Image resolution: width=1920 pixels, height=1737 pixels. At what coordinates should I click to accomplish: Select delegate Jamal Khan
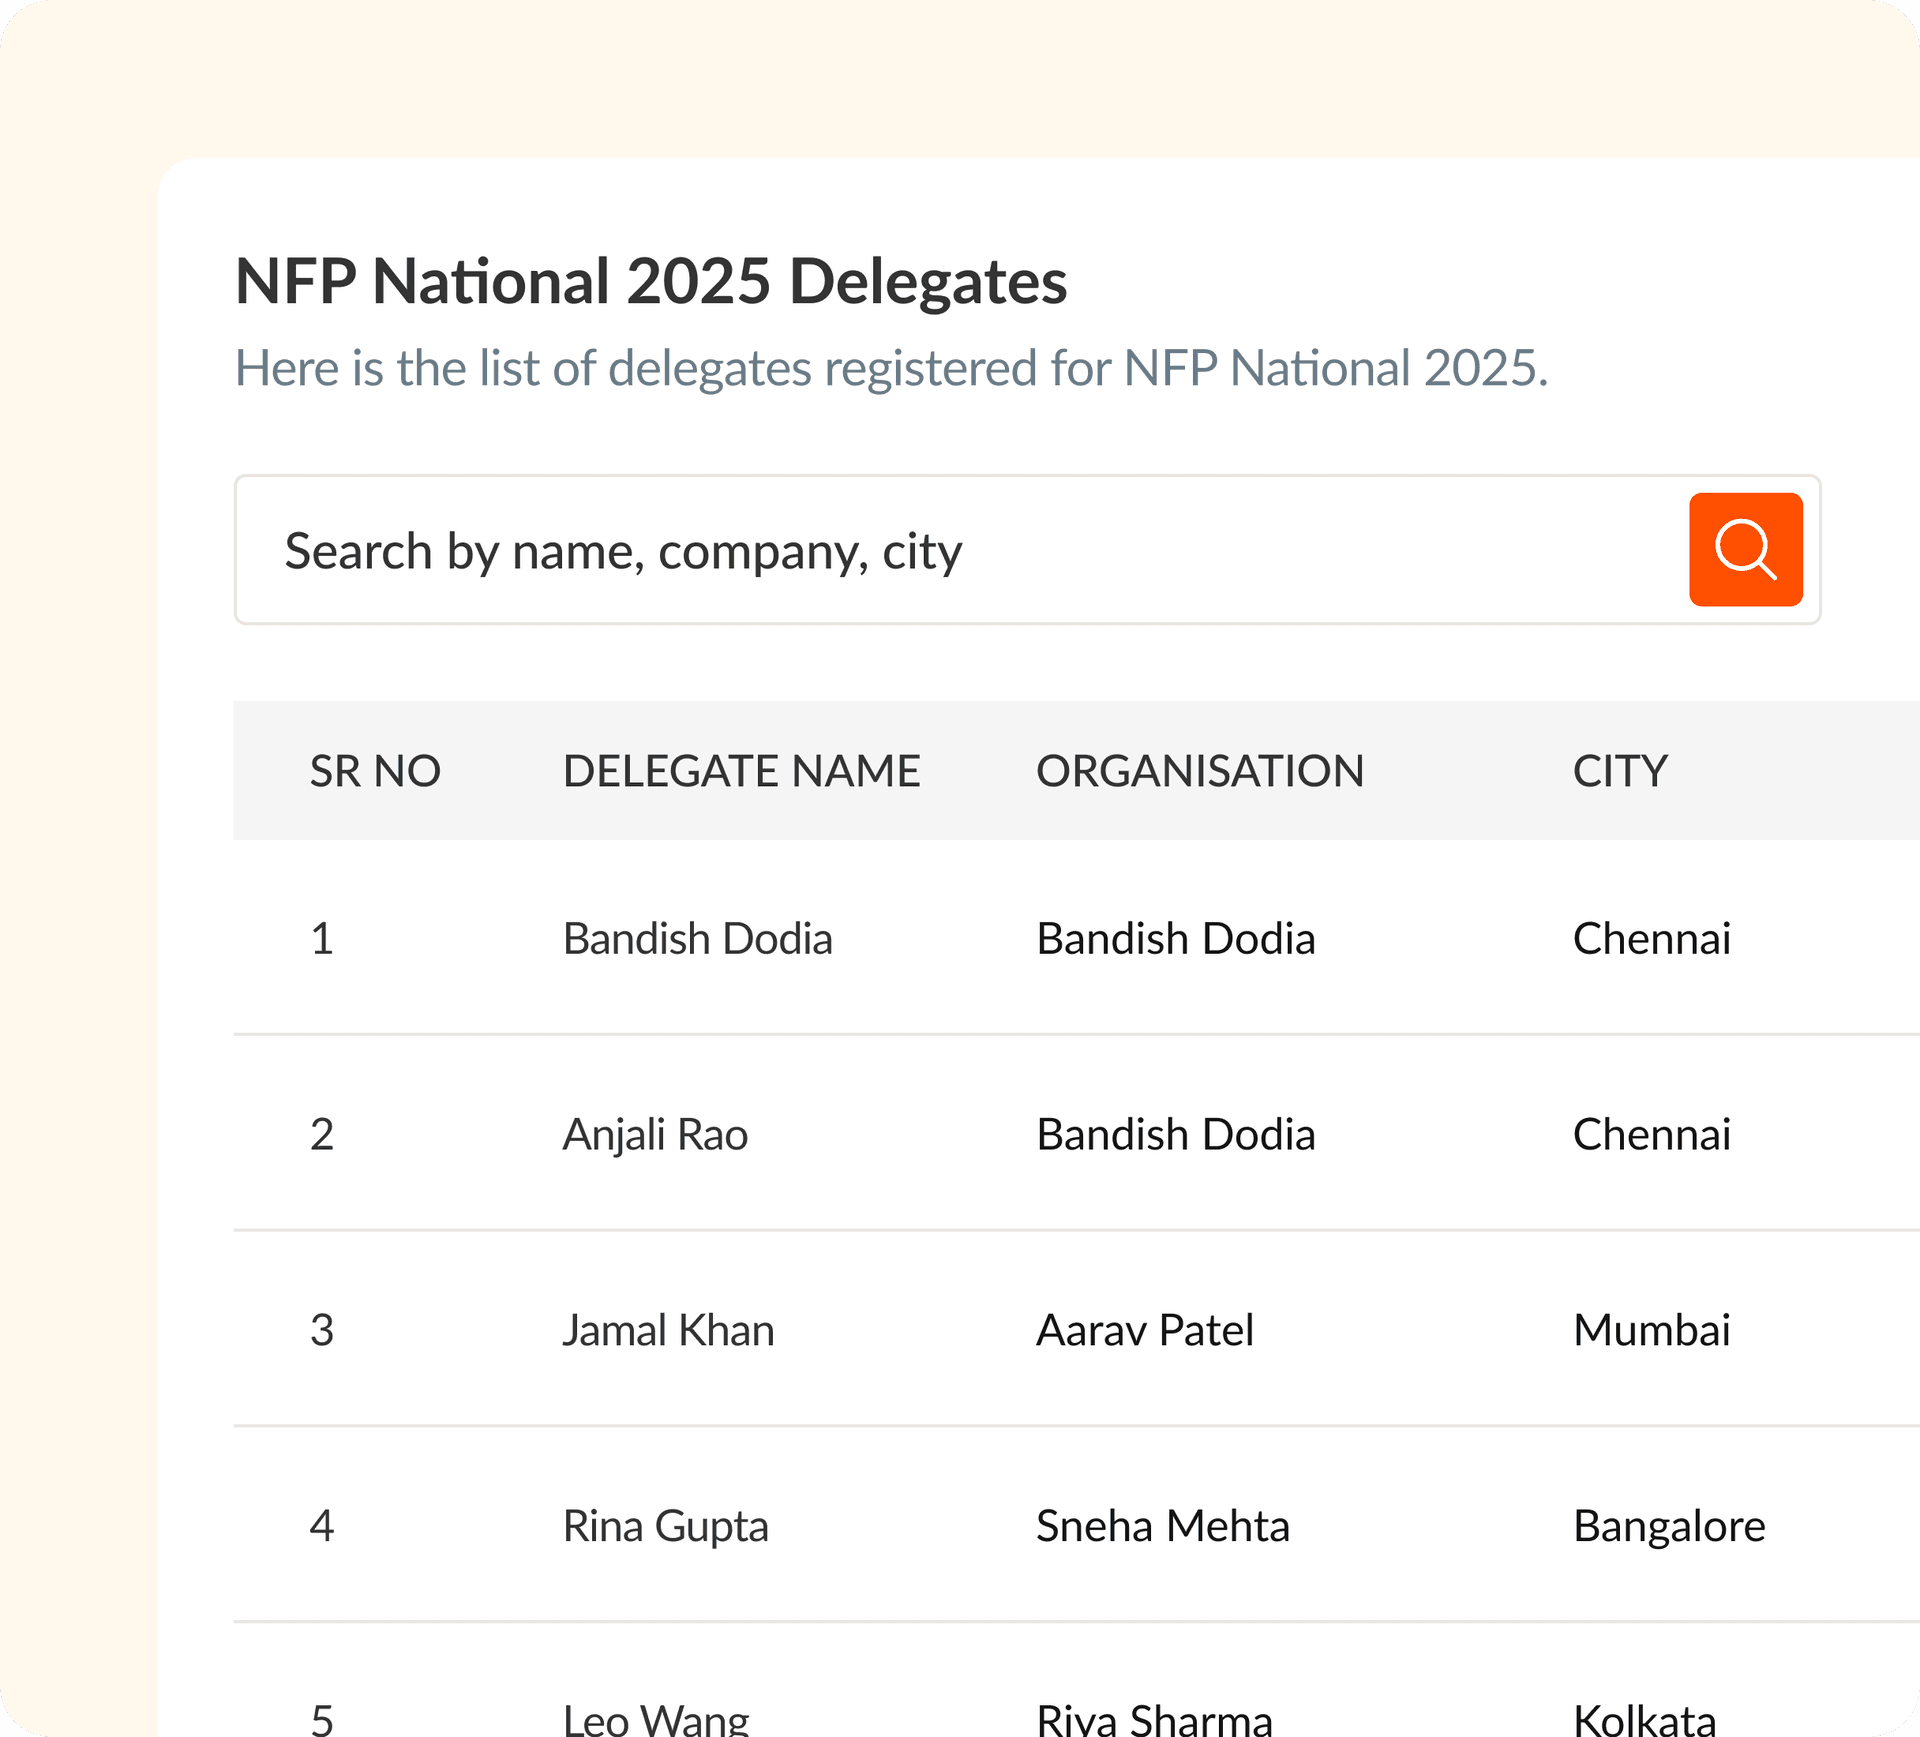coord(668,1331)
